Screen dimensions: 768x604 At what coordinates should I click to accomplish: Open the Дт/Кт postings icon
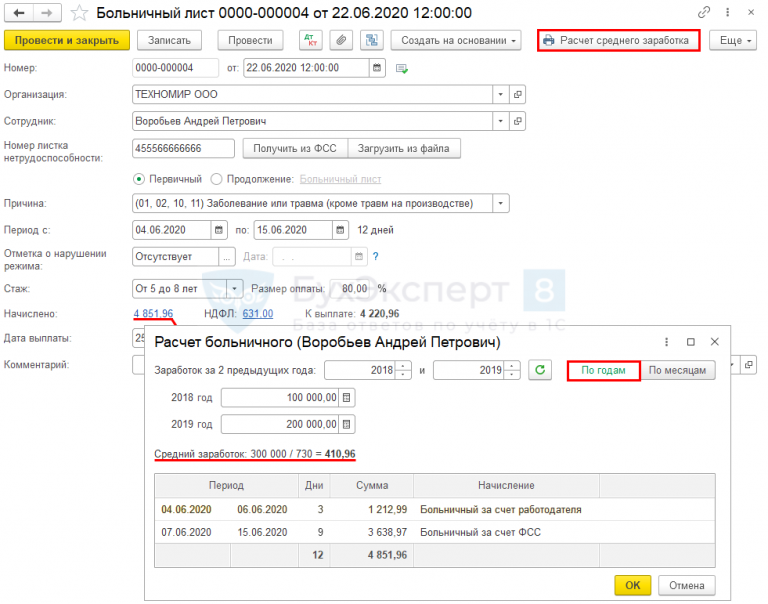click(312, 40)
